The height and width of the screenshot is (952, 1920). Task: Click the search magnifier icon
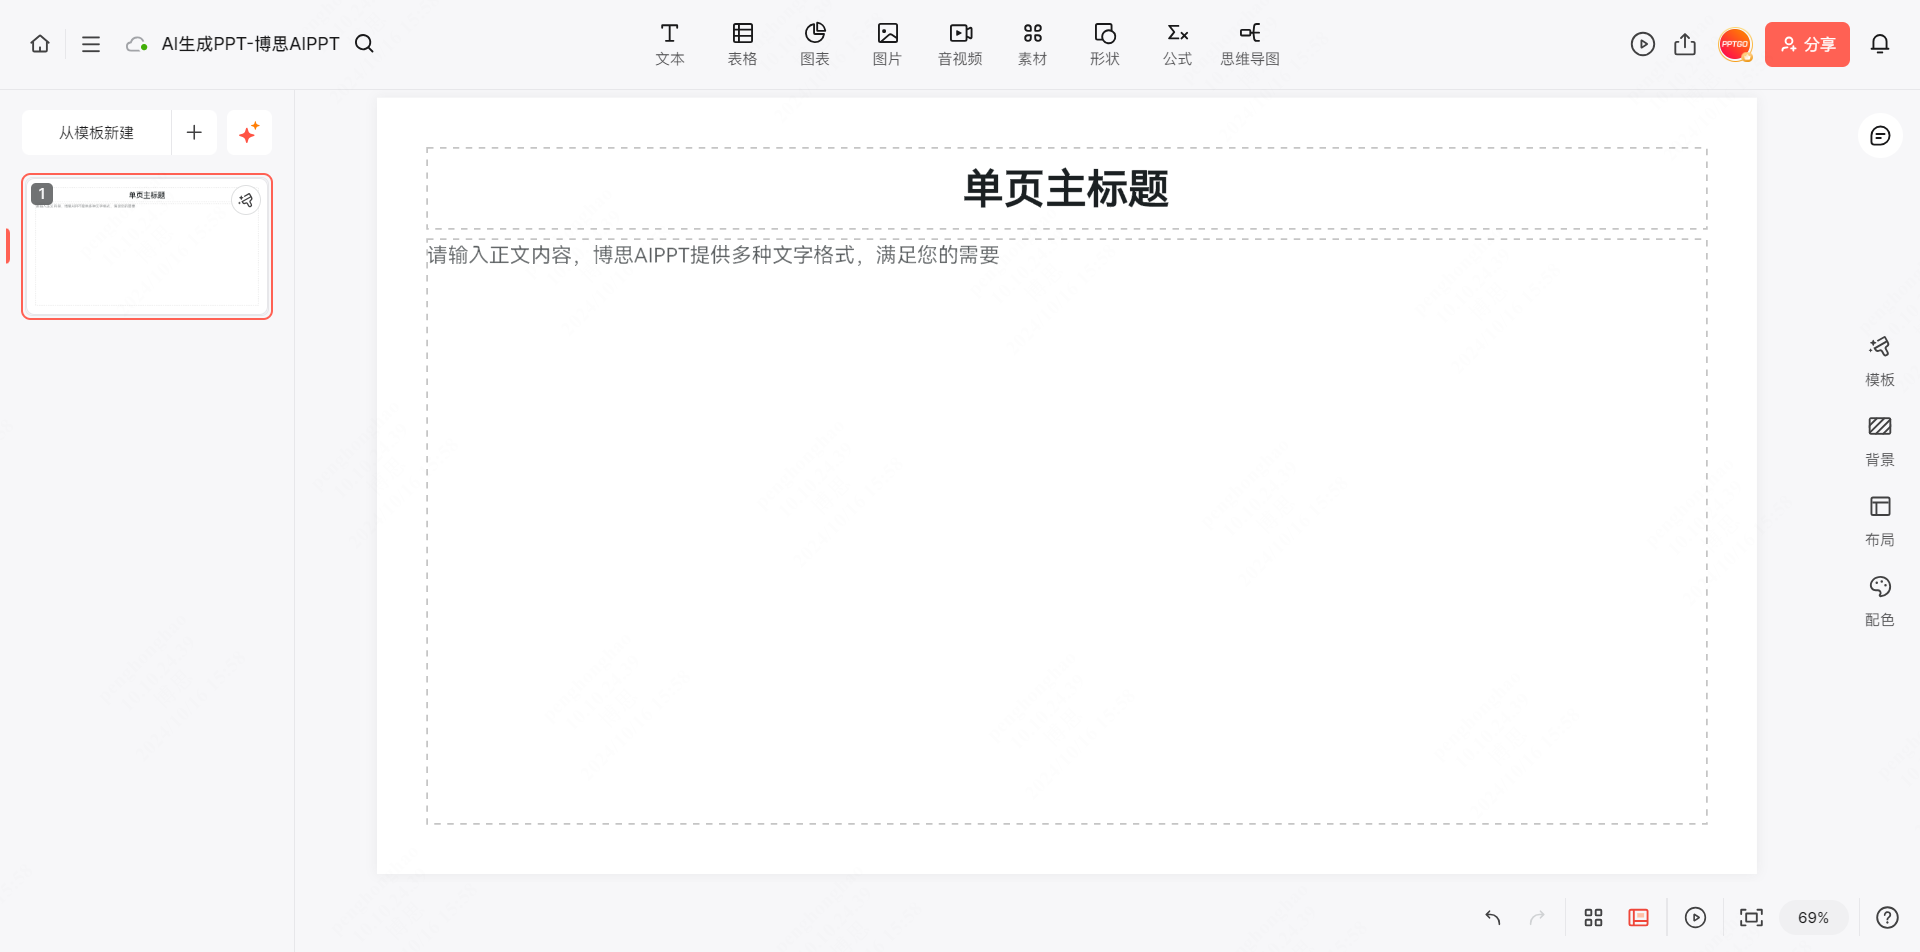[x=365, y=44]
